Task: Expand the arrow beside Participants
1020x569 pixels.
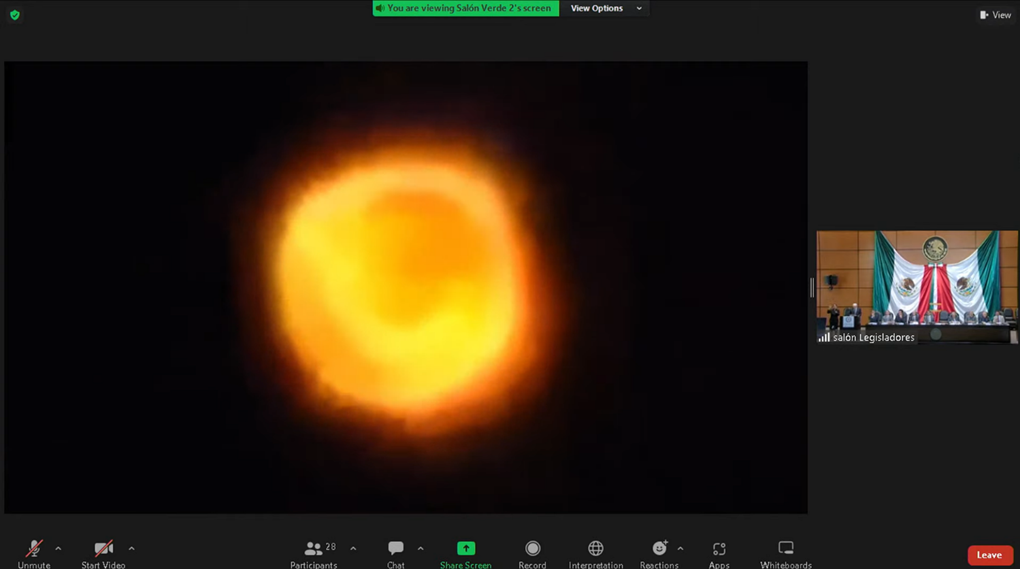Action: pyautogui.click(x=353, y=548)
